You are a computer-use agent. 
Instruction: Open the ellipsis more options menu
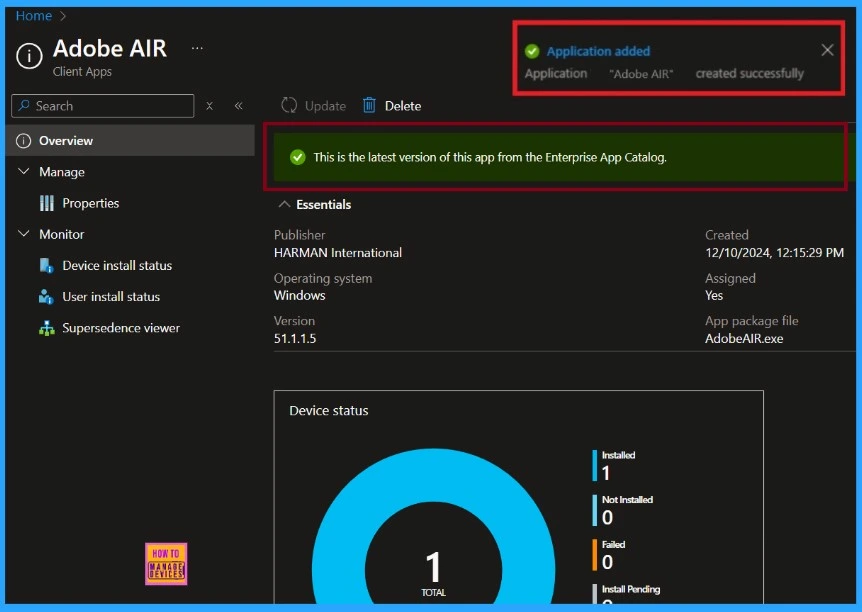coord(197,48)
